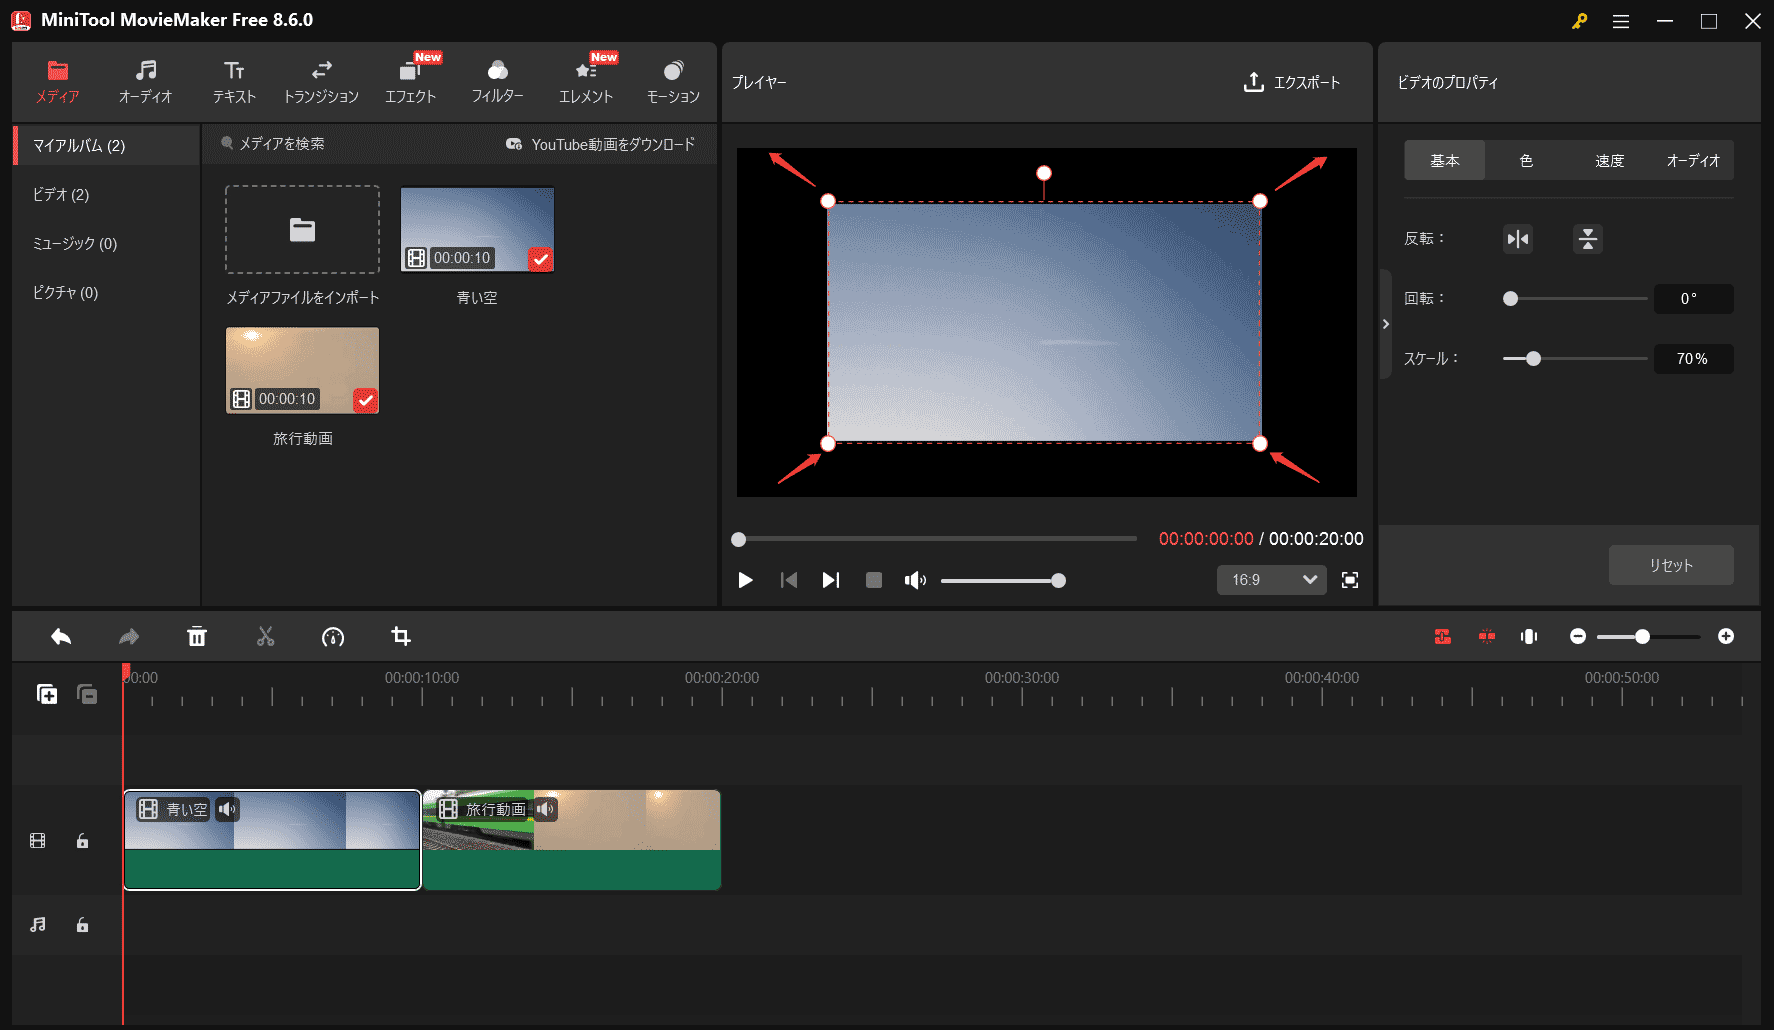Delete the selected clip with trash icon

pyautogui.click(x=197, y=636)
